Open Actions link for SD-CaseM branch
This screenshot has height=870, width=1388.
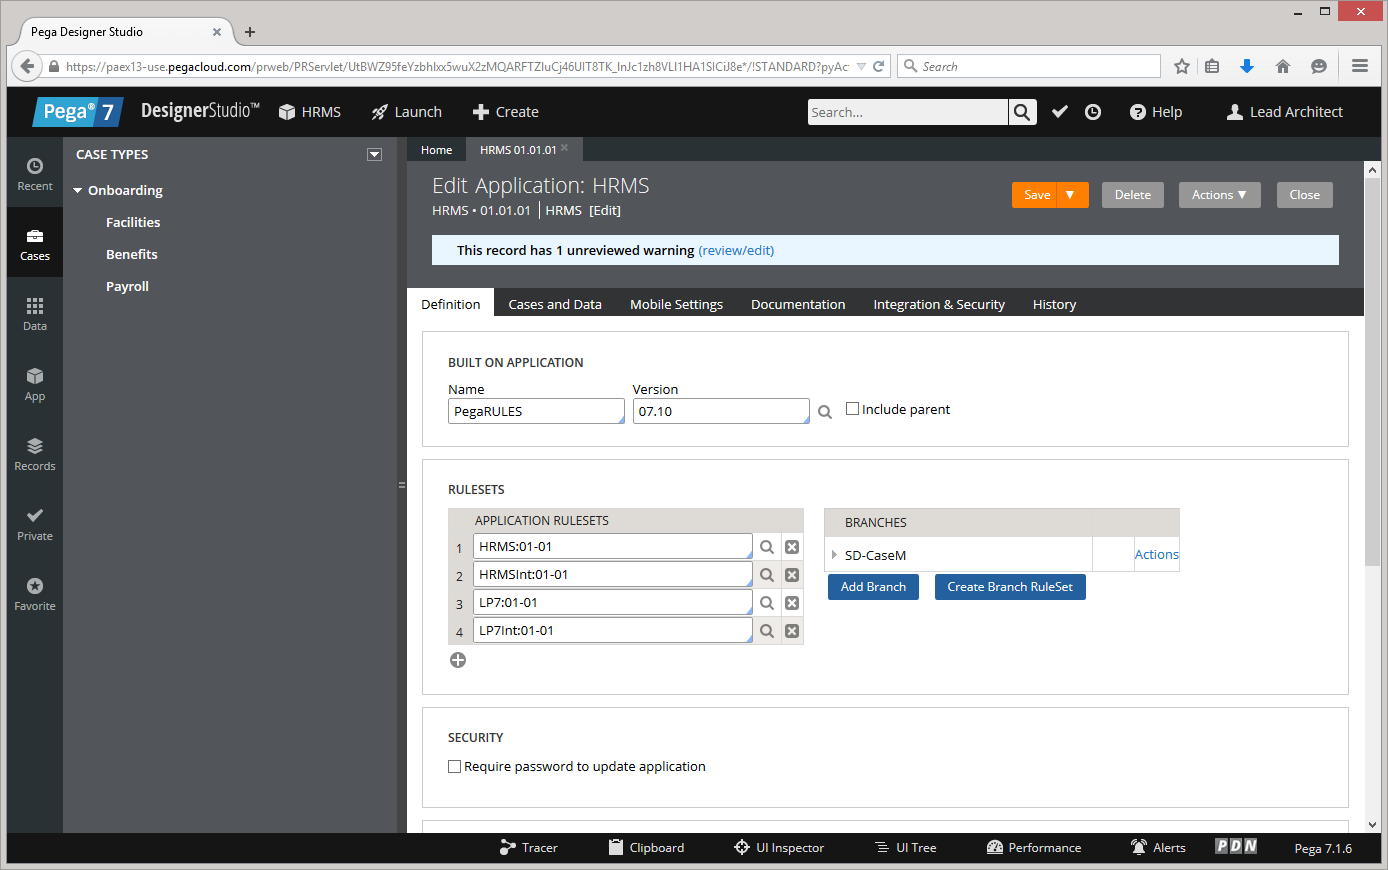[1156, 554]
